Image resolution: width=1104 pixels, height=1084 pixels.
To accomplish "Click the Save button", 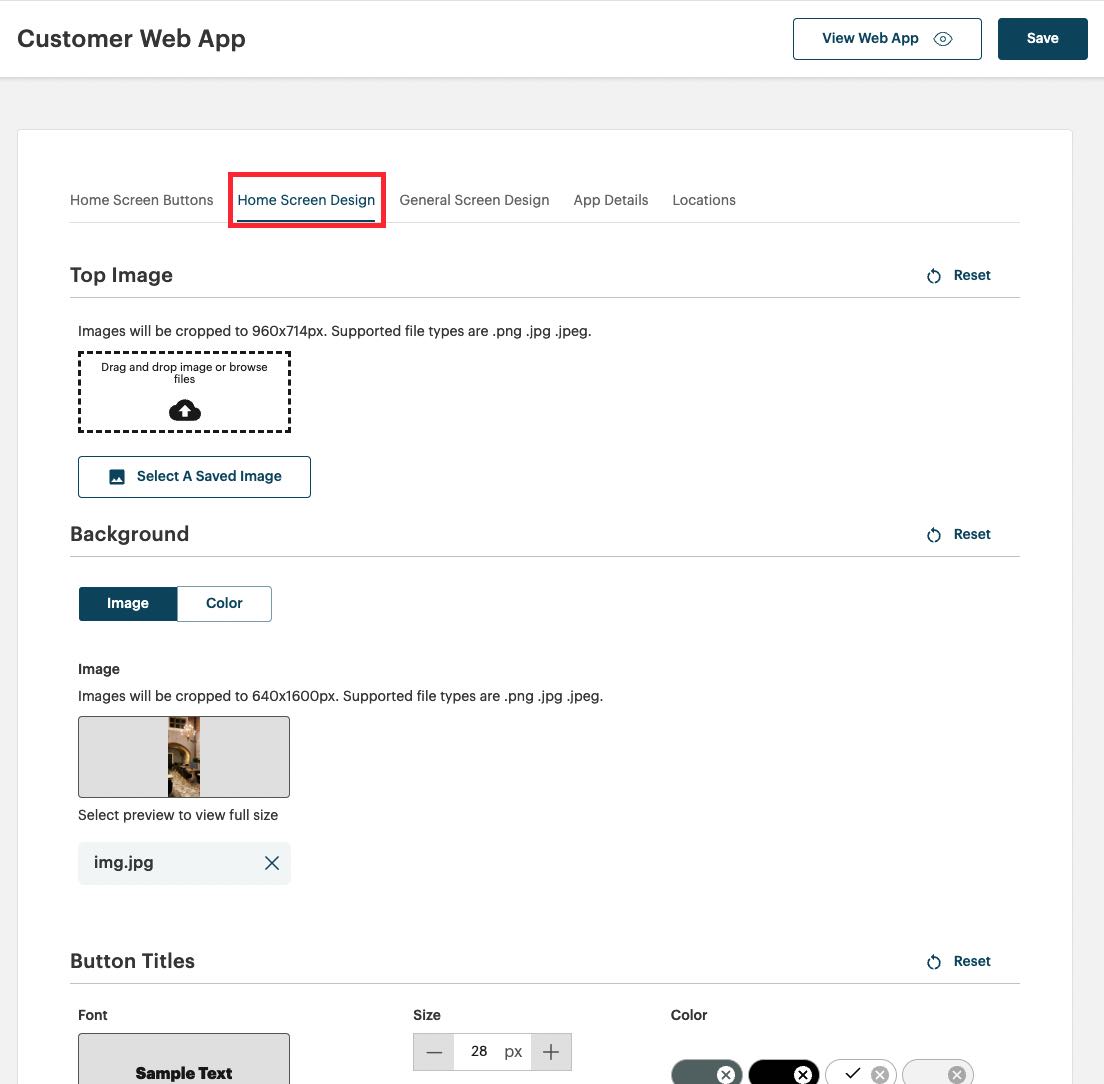I will click(1042, 38).
